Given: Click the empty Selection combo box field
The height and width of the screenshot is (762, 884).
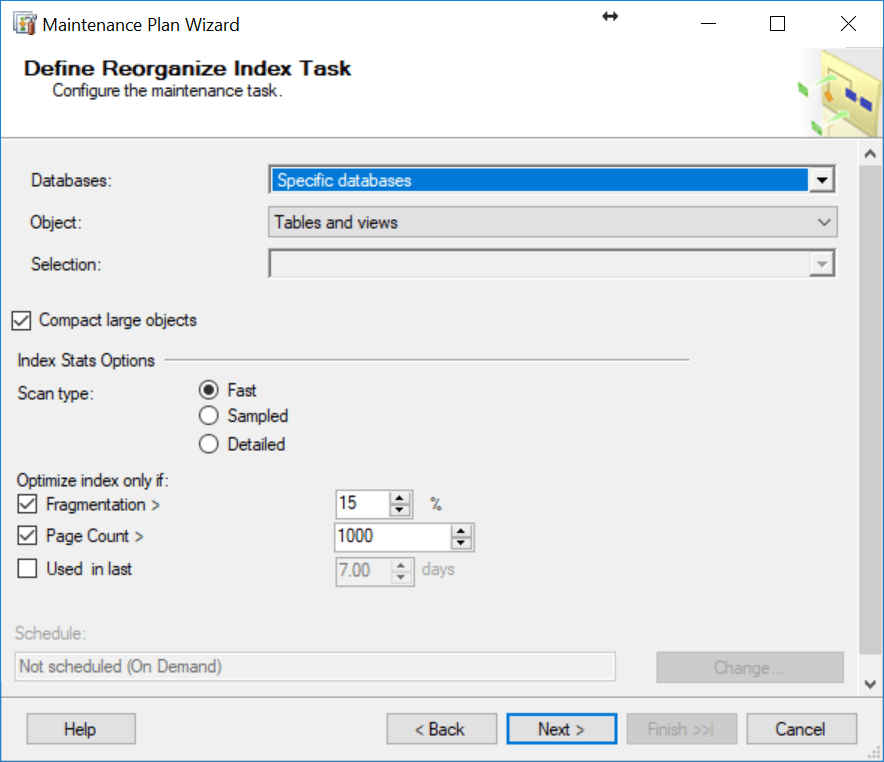Looking at the screenshot, I should [540, 264].
